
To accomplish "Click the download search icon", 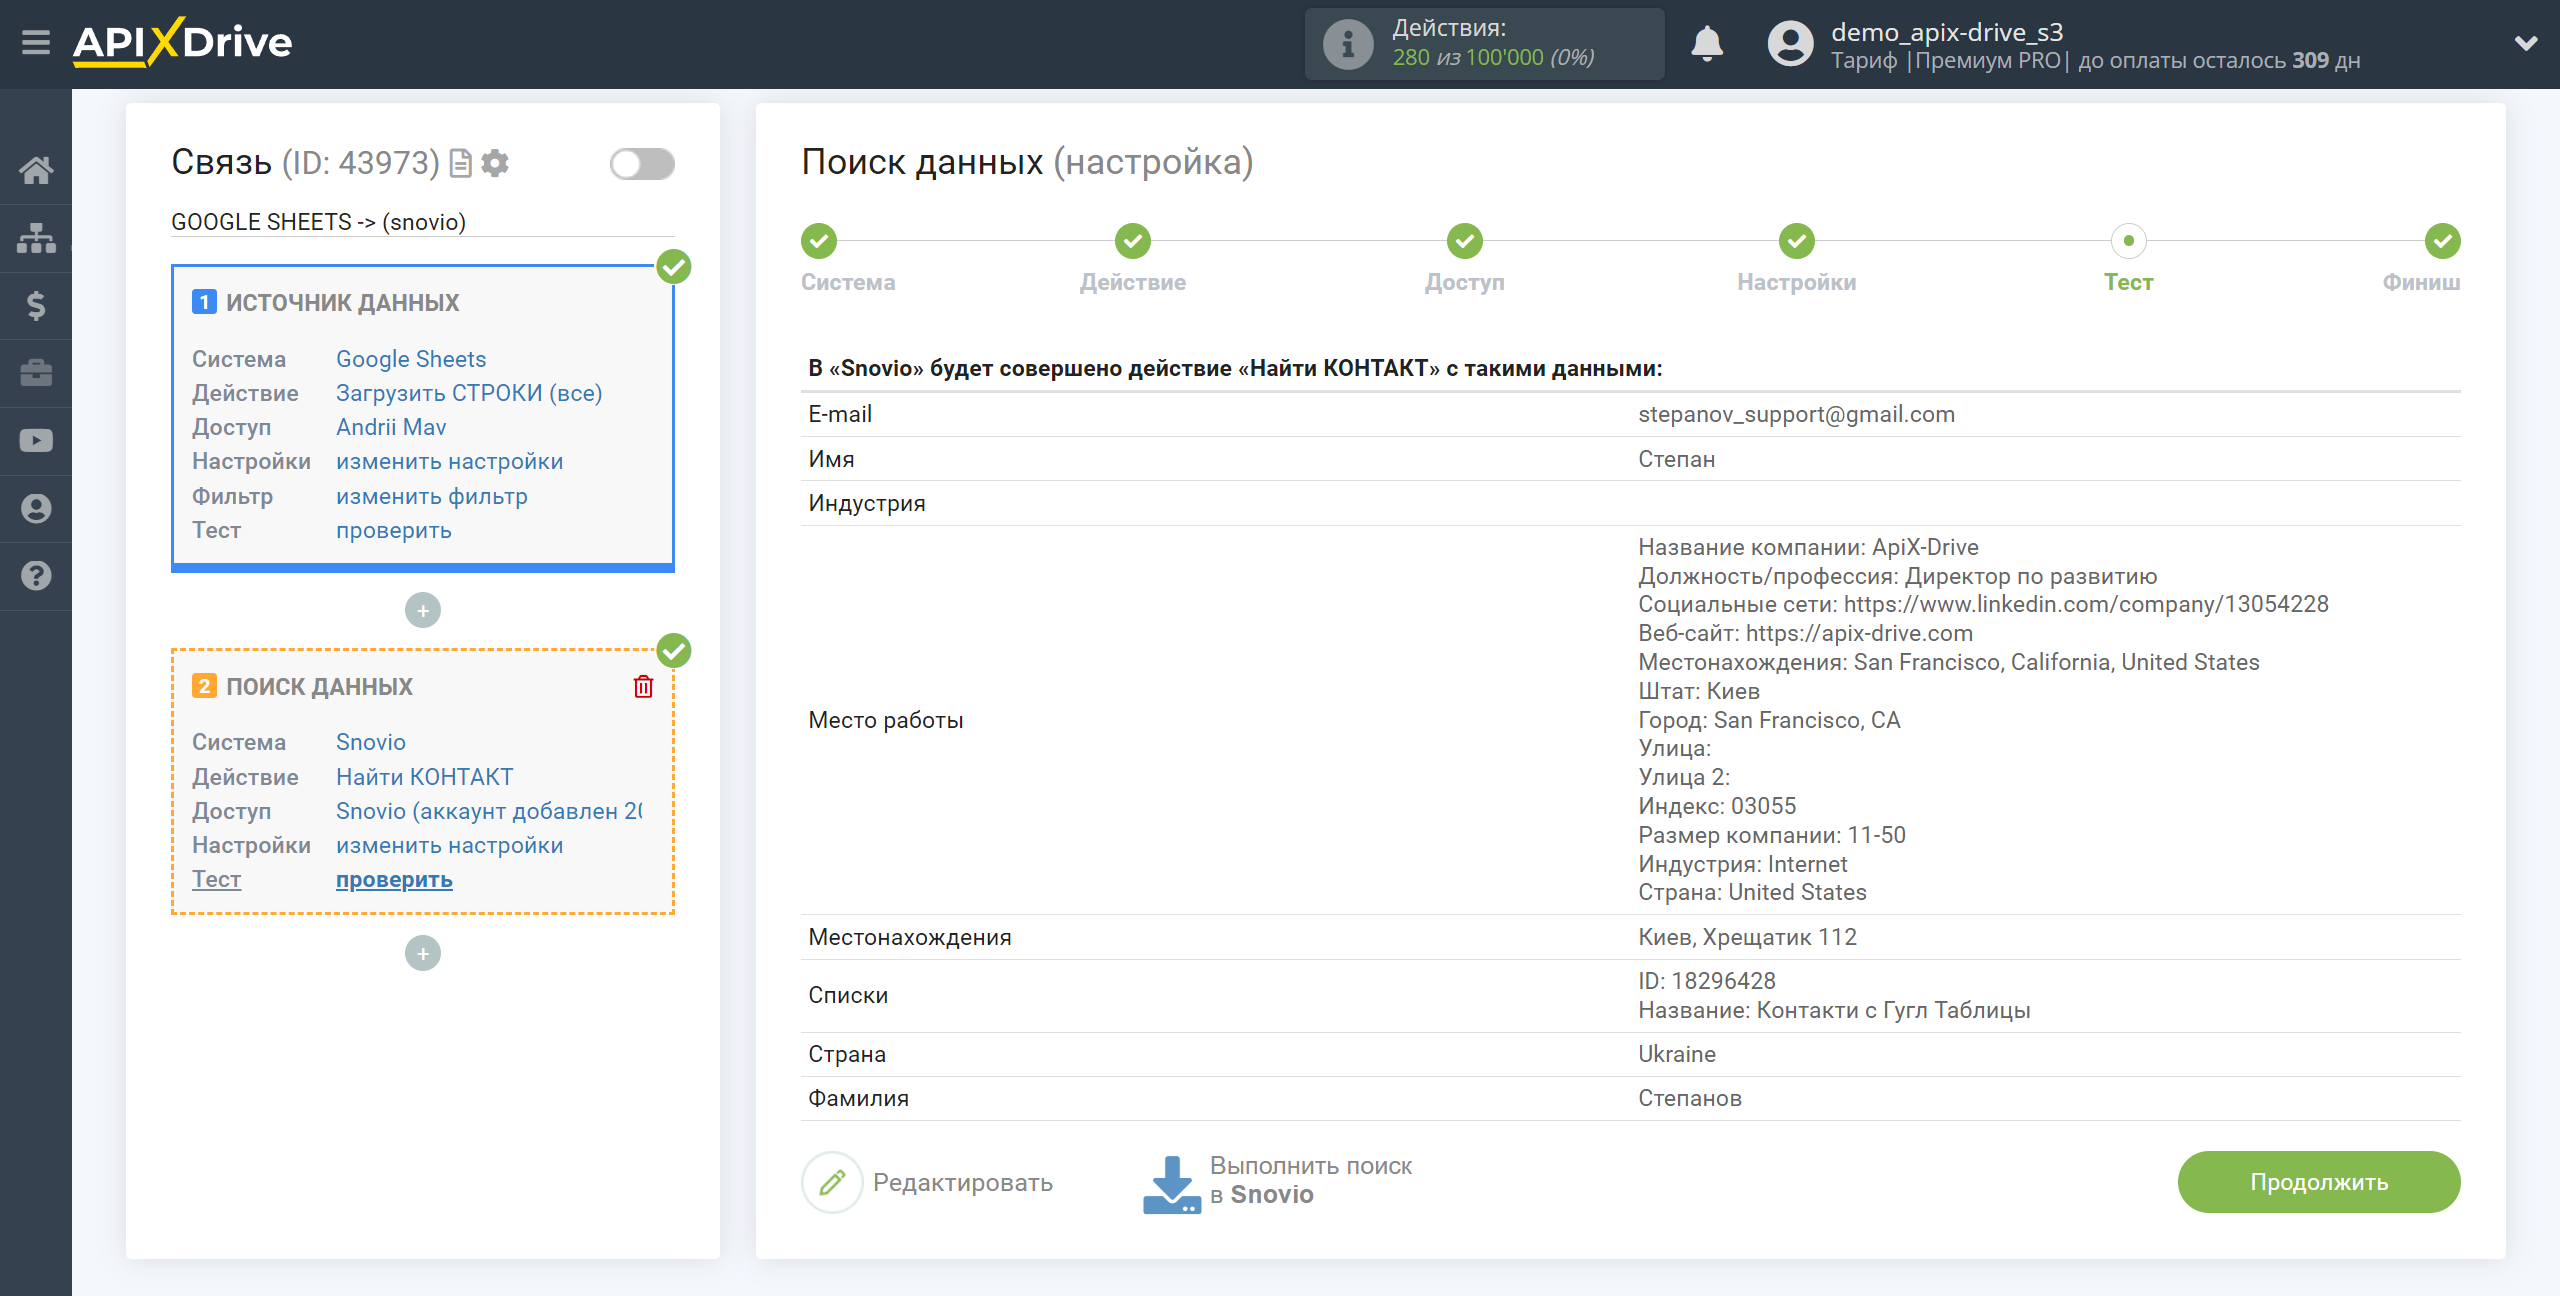I will (1171, 1184).
